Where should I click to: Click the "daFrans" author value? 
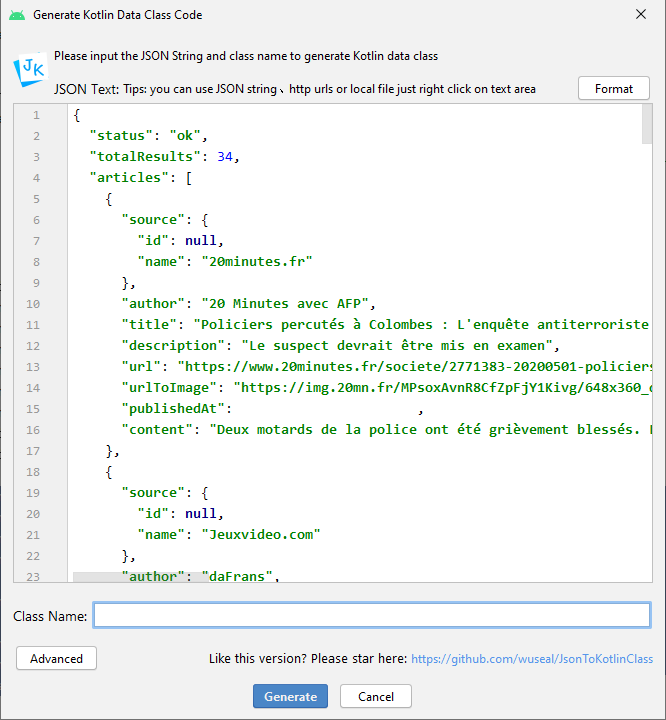click(238, 576)
